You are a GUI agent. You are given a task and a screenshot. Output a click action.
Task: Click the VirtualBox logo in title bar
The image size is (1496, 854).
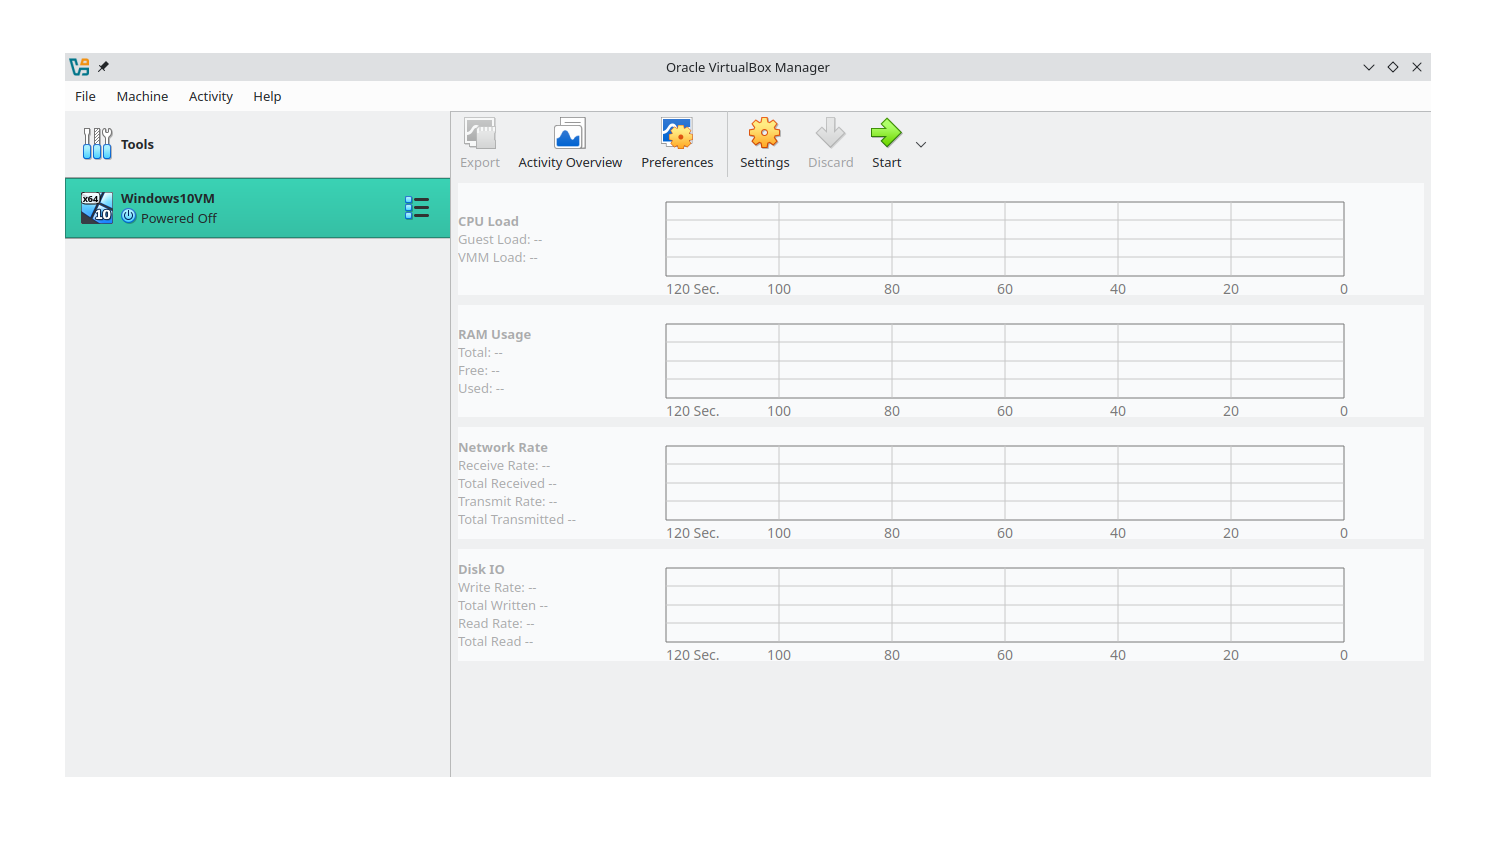tap(79, 67)
